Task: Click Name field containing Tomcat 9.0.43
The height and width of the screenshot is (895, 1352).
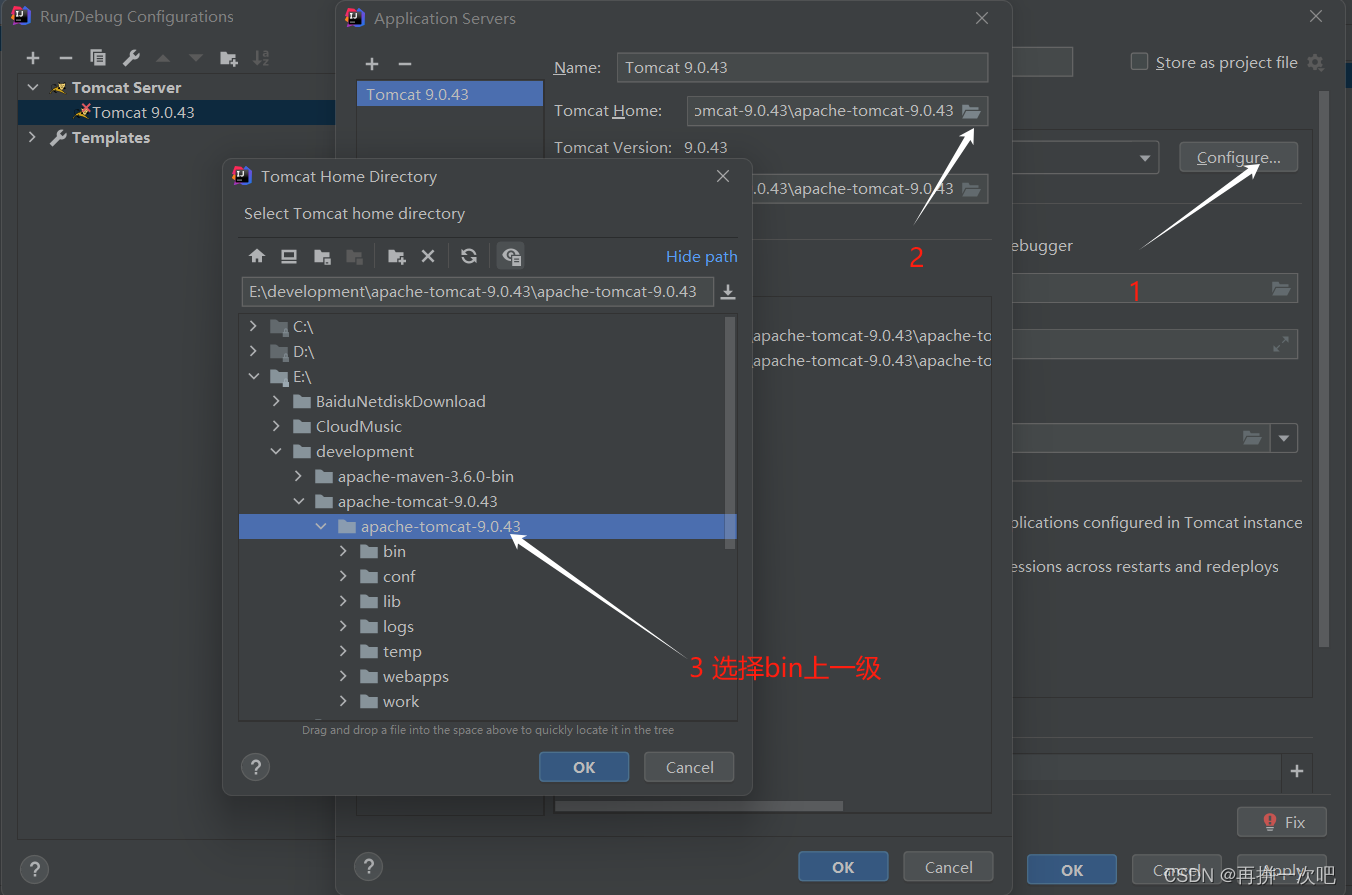Action: 802,68
